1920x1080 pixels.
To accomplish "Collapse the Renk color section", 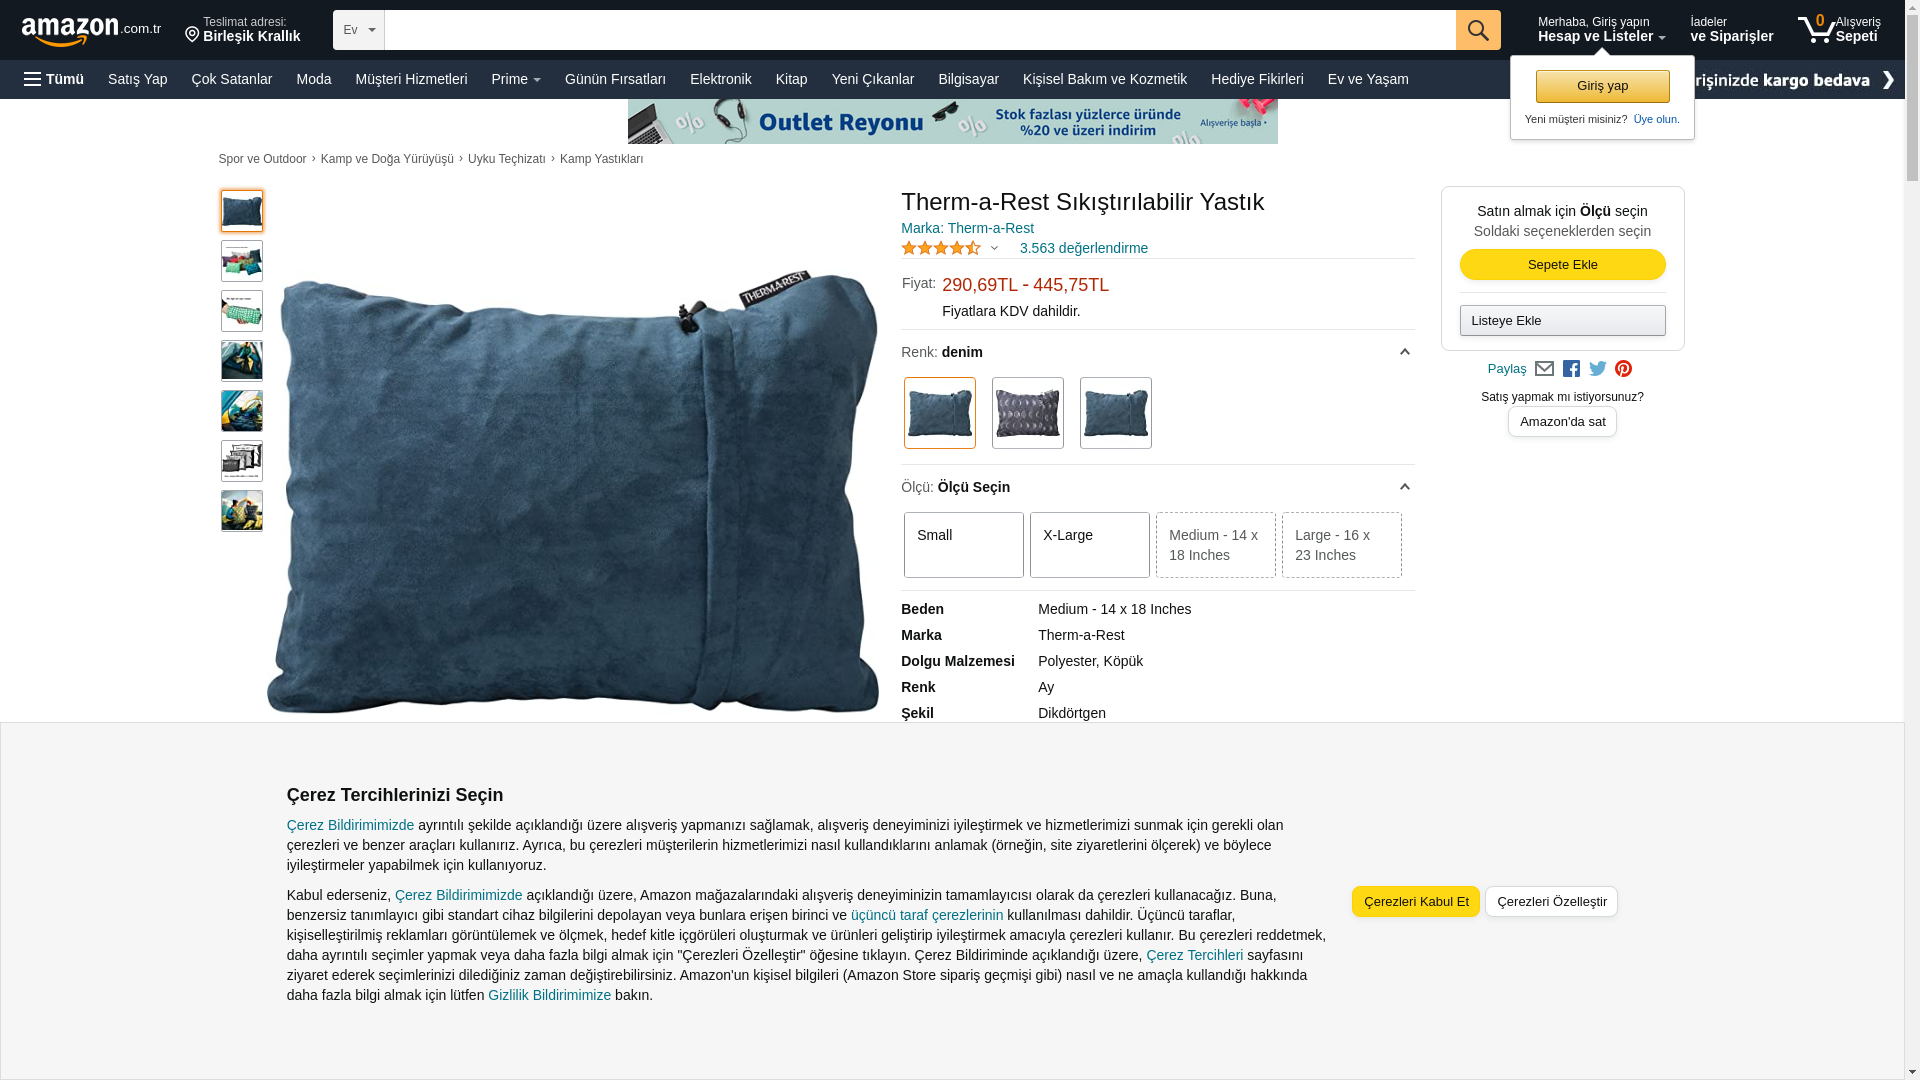I will coord(1404,352).
